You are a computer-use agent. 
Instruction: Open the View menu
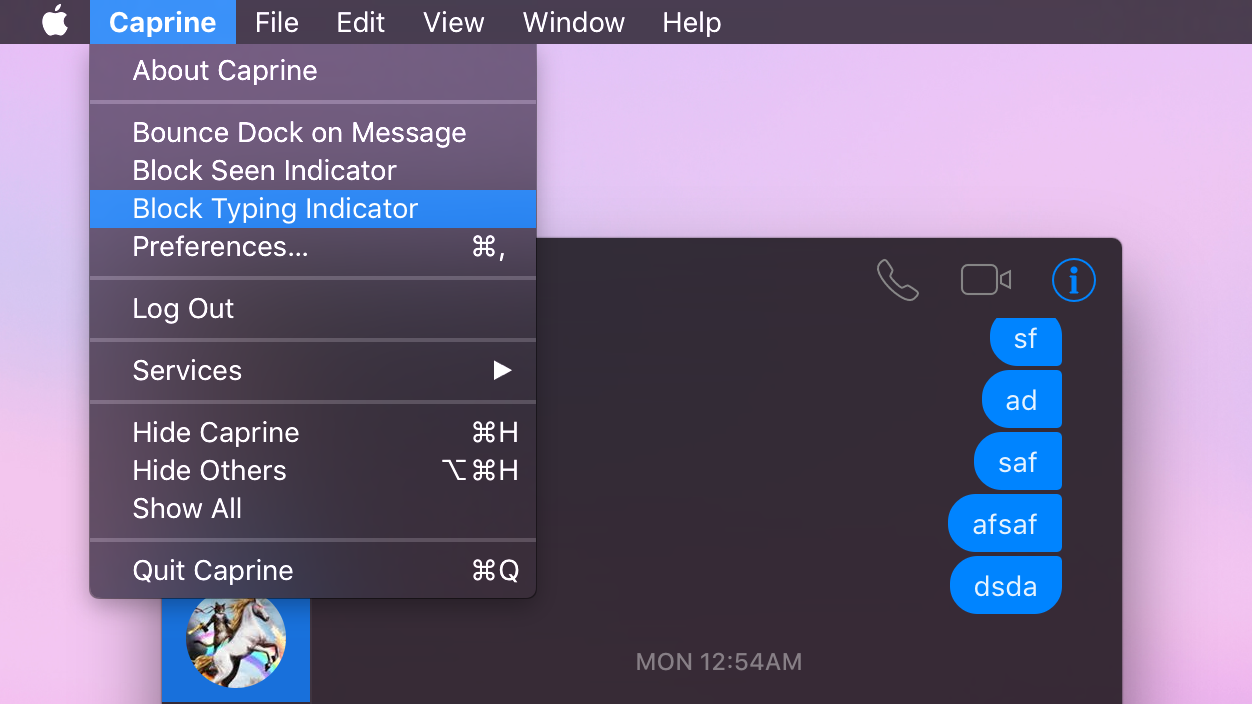click(x=453, y=22)
